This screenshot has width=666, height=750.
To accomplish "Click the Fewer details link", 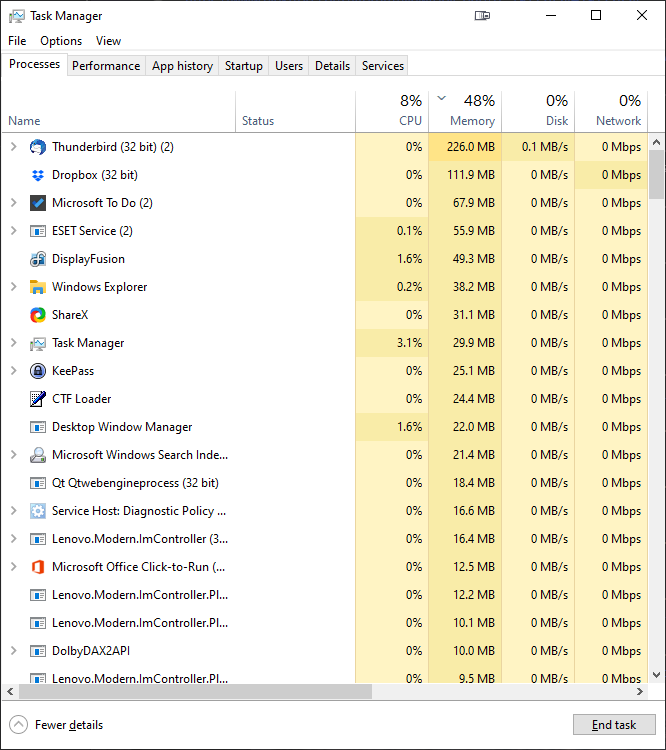I will click(x=69, y=725).
